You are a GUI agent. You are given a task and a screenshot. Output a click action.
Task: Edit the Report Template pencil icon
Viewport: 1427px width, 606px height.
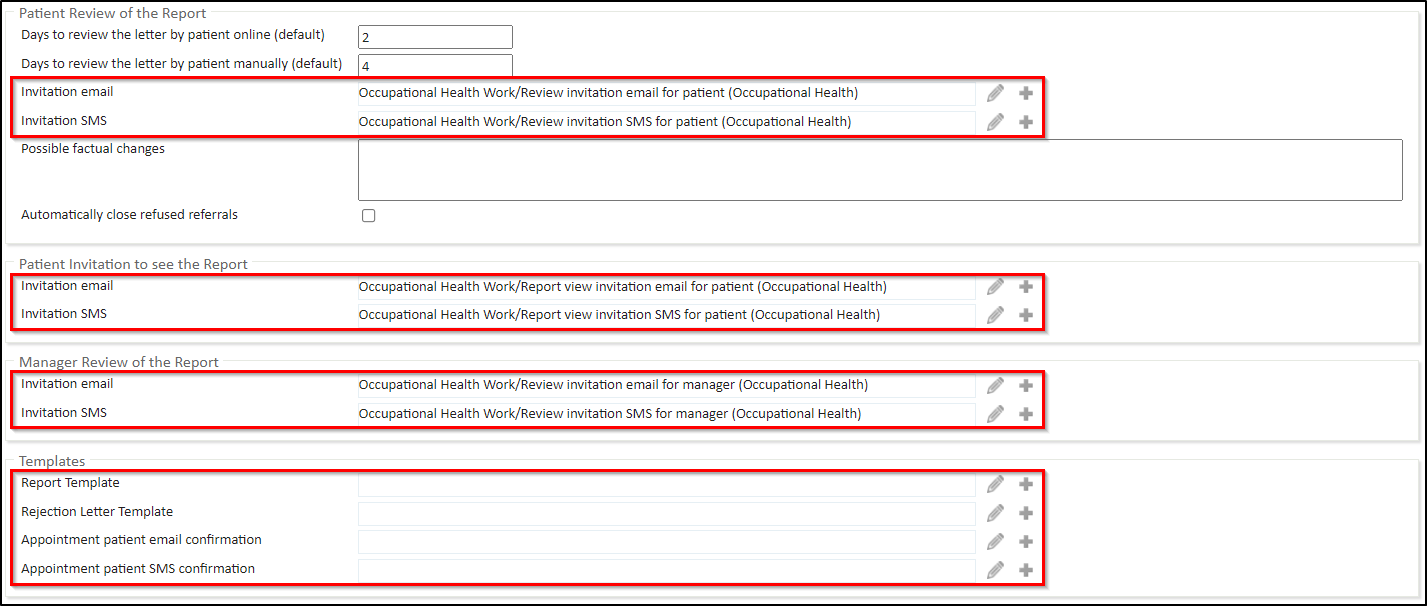pyautogui.click(x=995, y=484)
